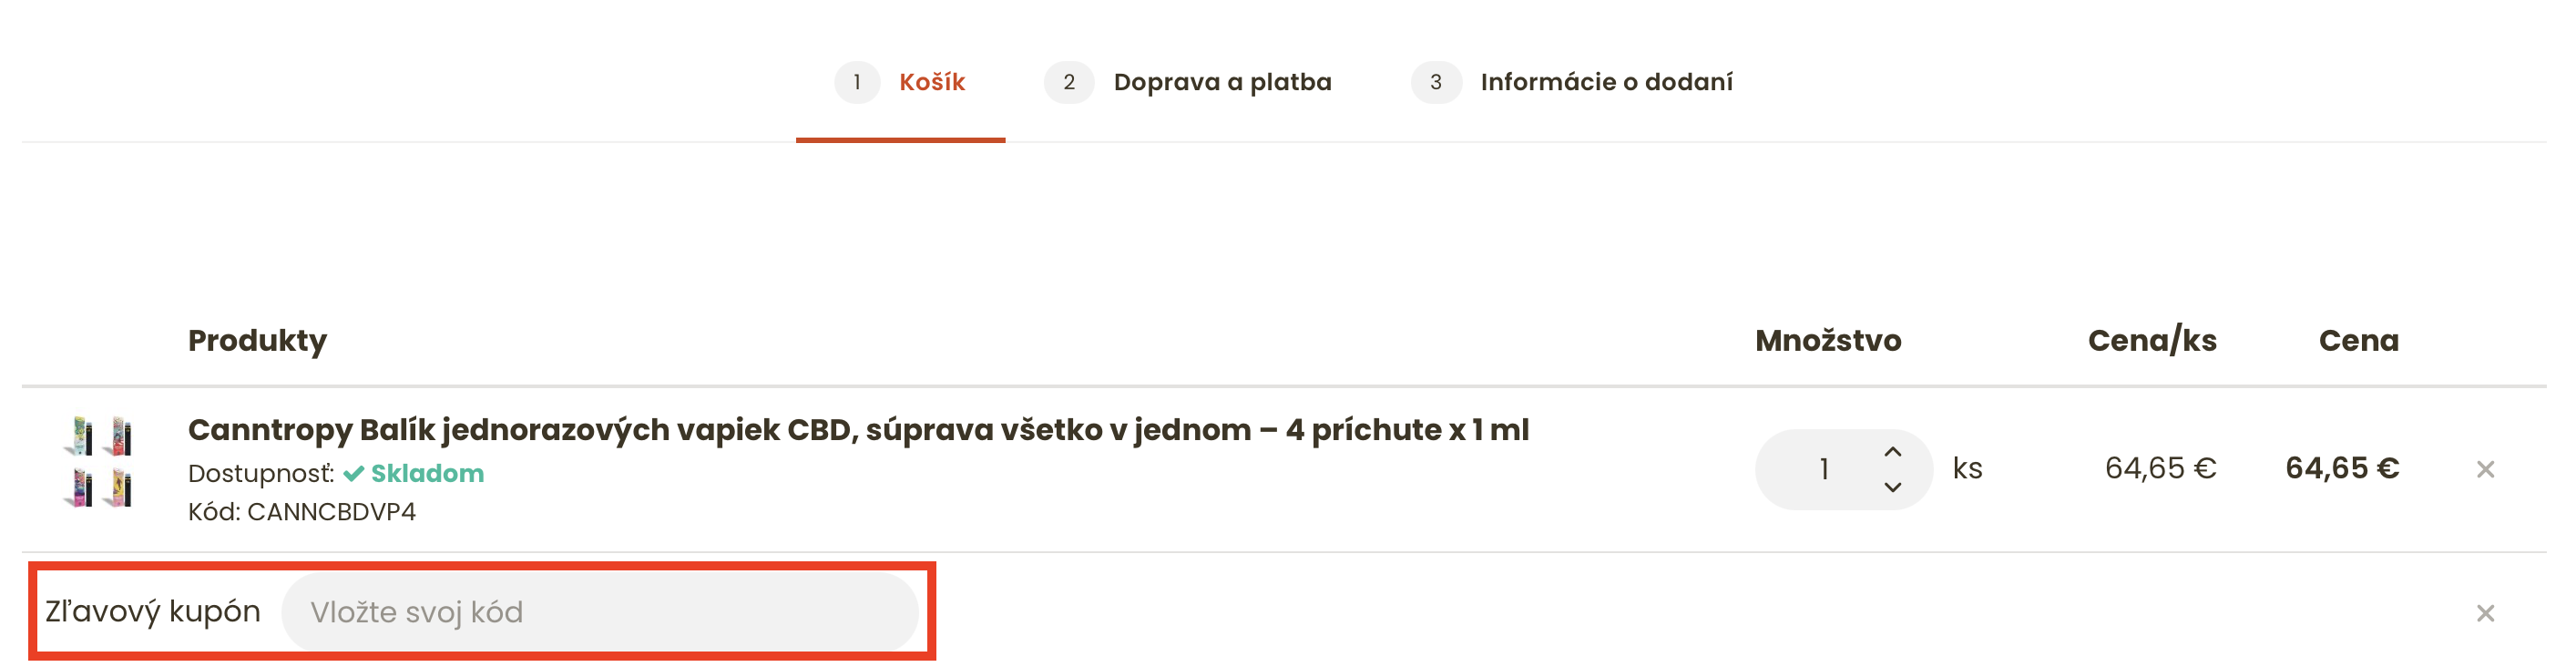Open the Canntropy vape bundle thumbnail

[99, 461]
